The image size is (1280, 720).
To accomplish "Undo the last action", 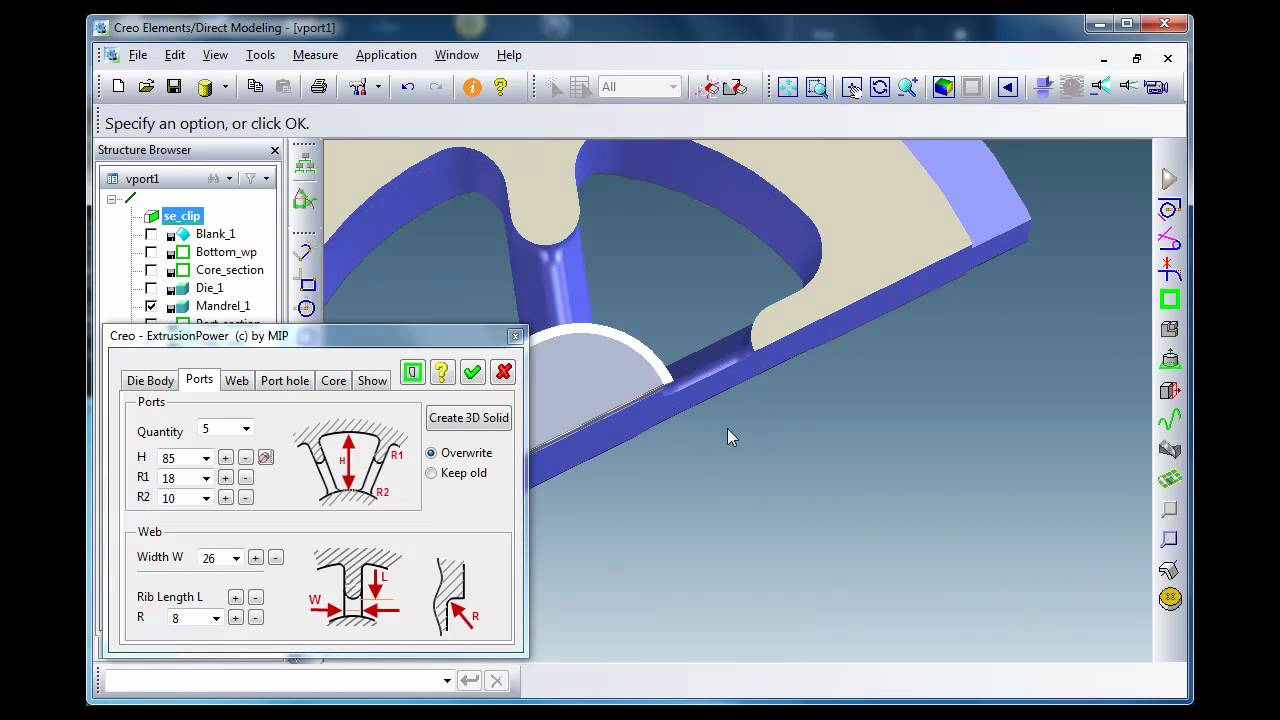I will pos(408,87).
